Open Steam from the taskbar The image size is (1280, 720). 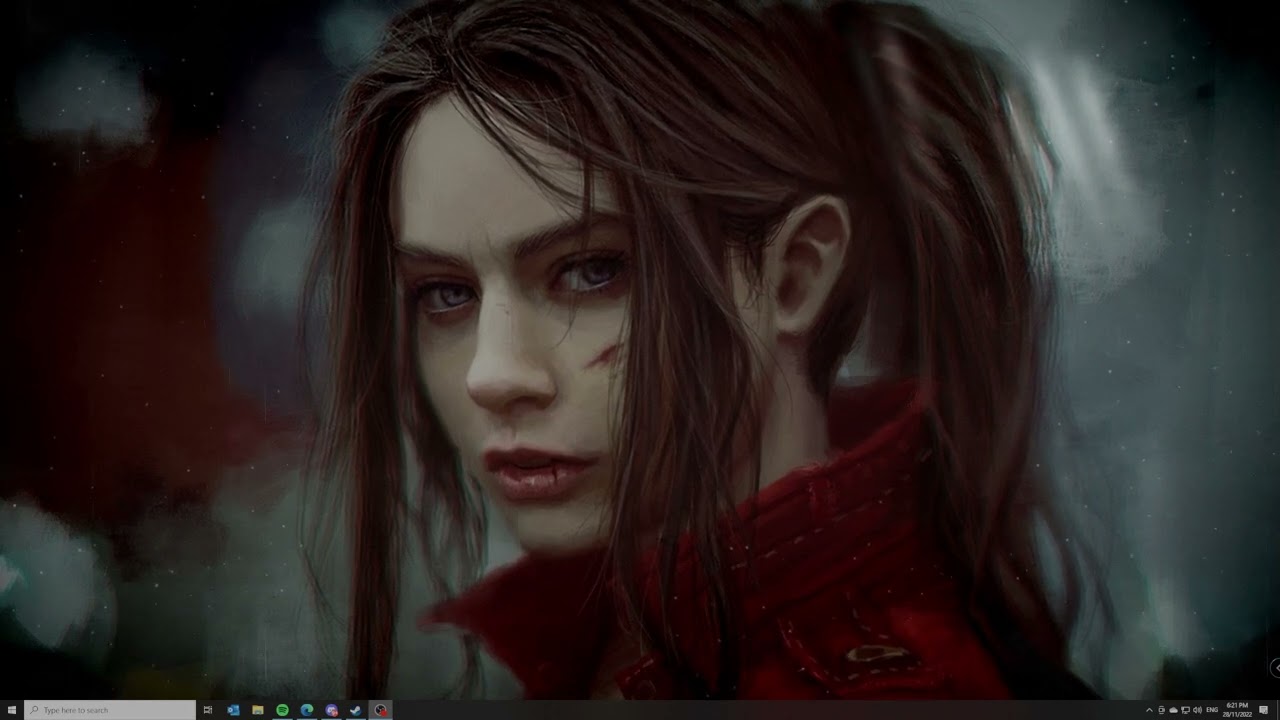tap(356, 710)
